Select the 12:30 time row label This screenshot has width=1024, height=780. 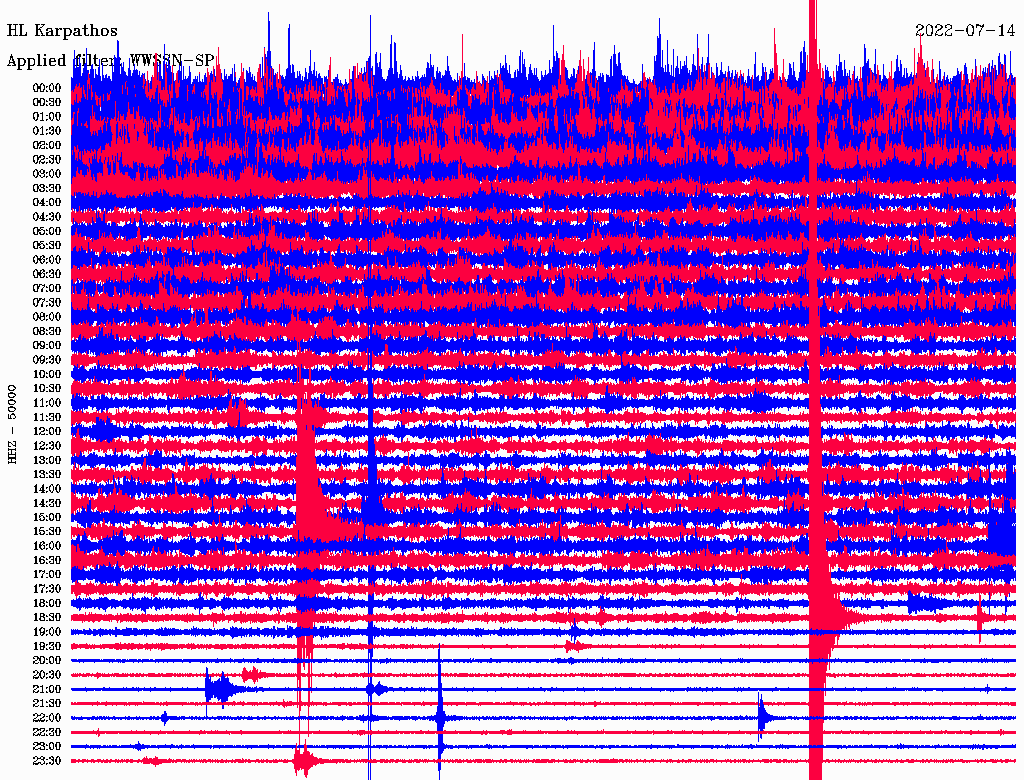pyautogui.click(x=47, y=446)
